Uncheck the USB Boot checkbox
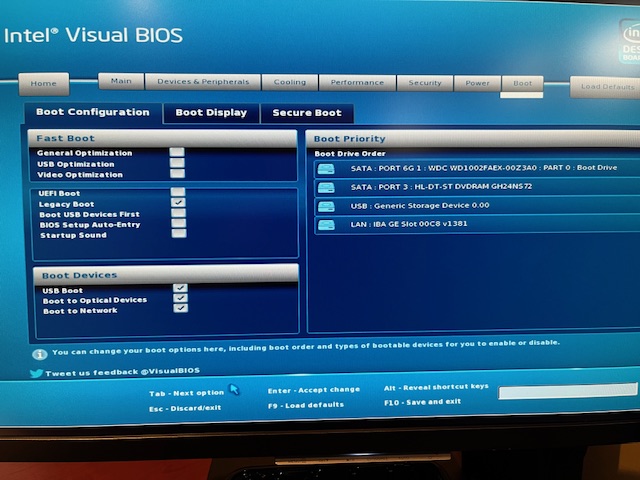 (x=180, y=288)
